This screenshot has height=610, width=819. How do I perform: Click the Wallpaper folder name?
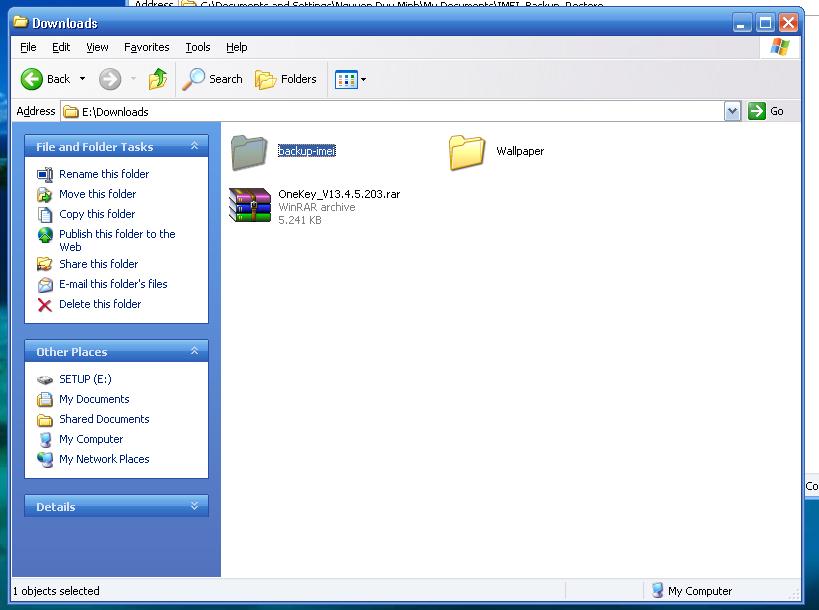pyautogui.click(x=520, y=151)
